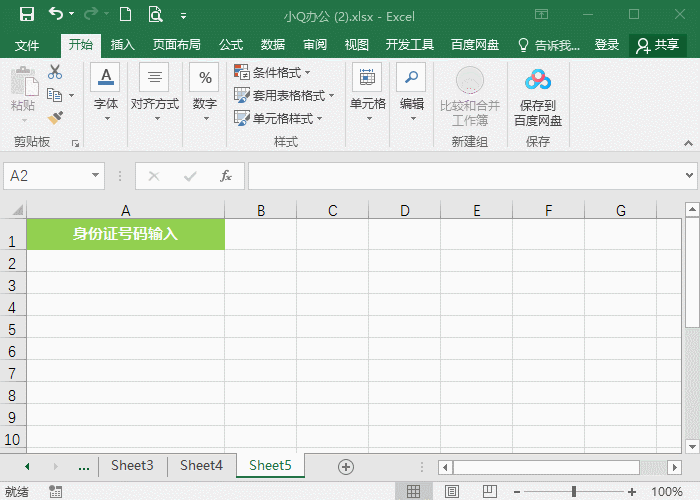This screenshot has width=700, height=500.
Task: Collapse the ribbon with the up chevron
Action: coord(688,143)
